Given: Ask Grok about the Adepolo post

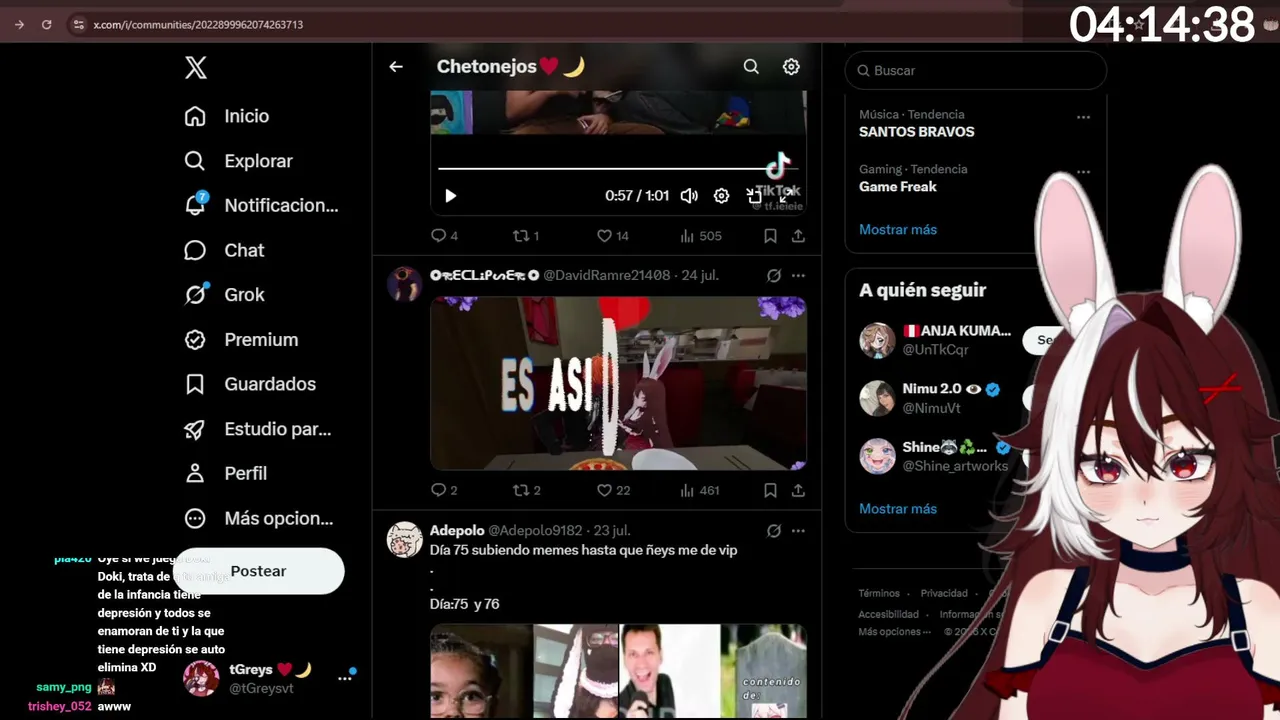Looking at the screenshot, I should coord(774,530).
